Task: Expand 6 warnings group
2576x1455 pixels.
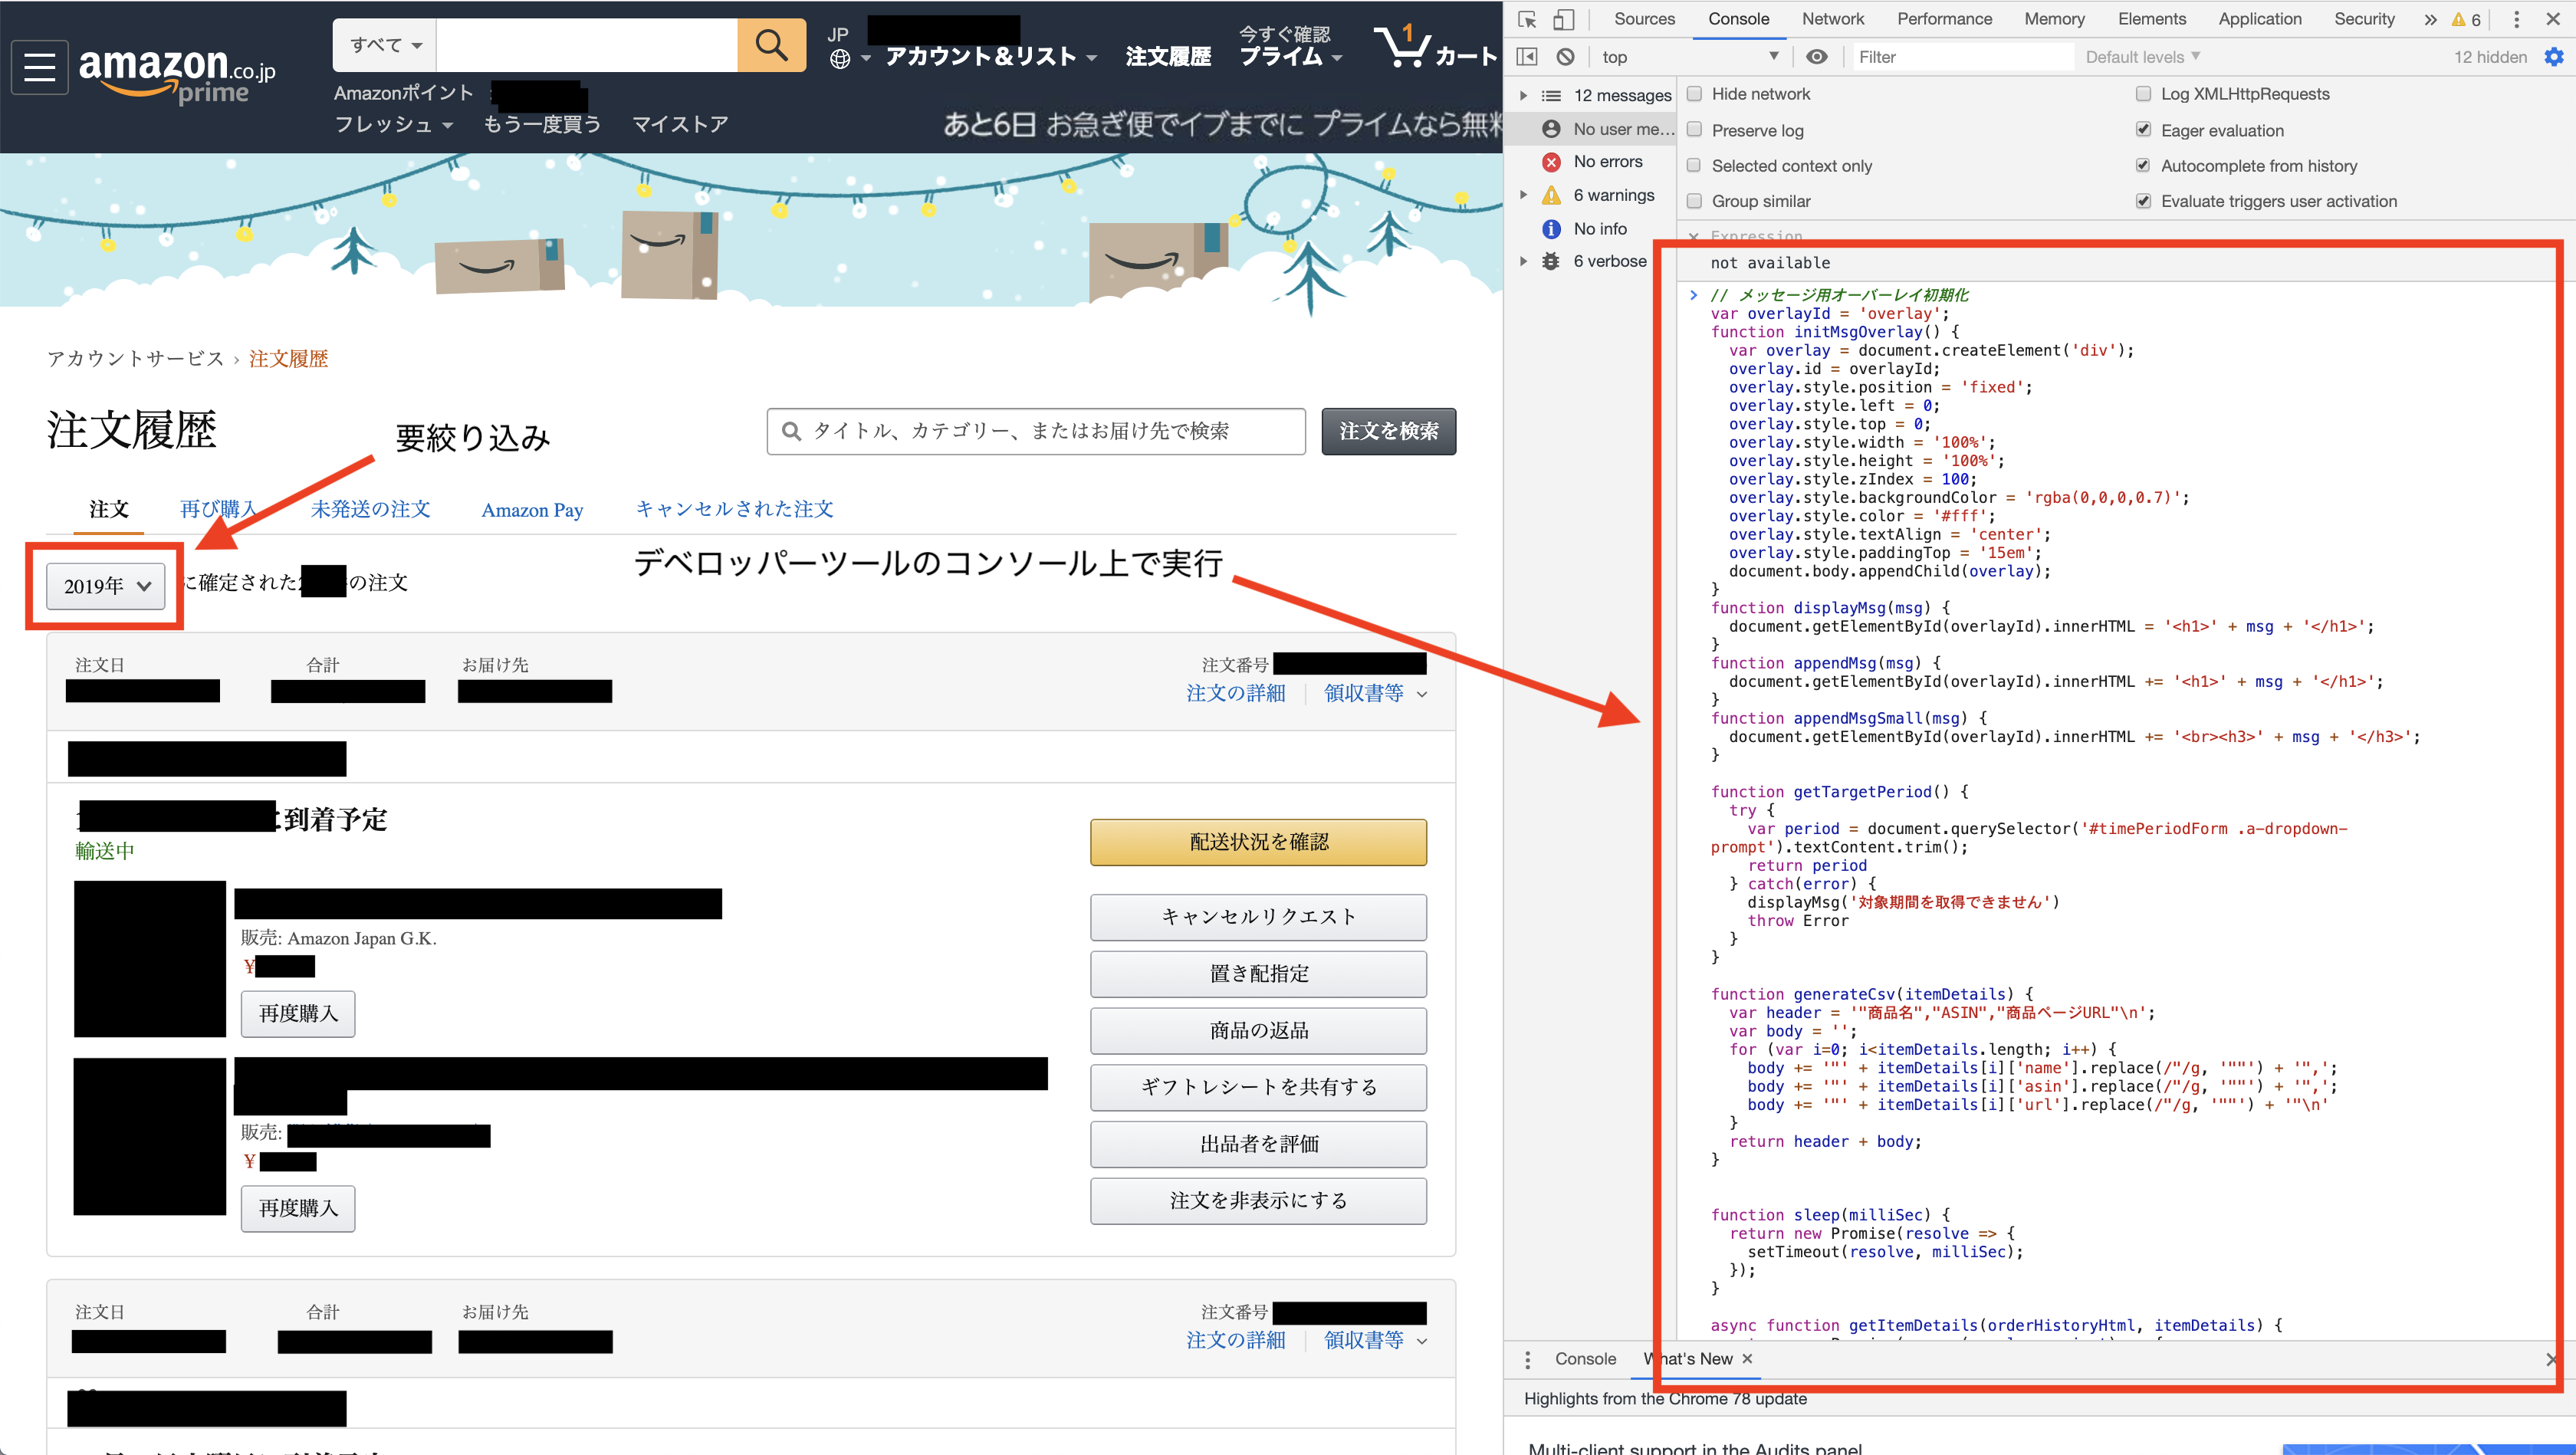Action: pos(1523,195)
